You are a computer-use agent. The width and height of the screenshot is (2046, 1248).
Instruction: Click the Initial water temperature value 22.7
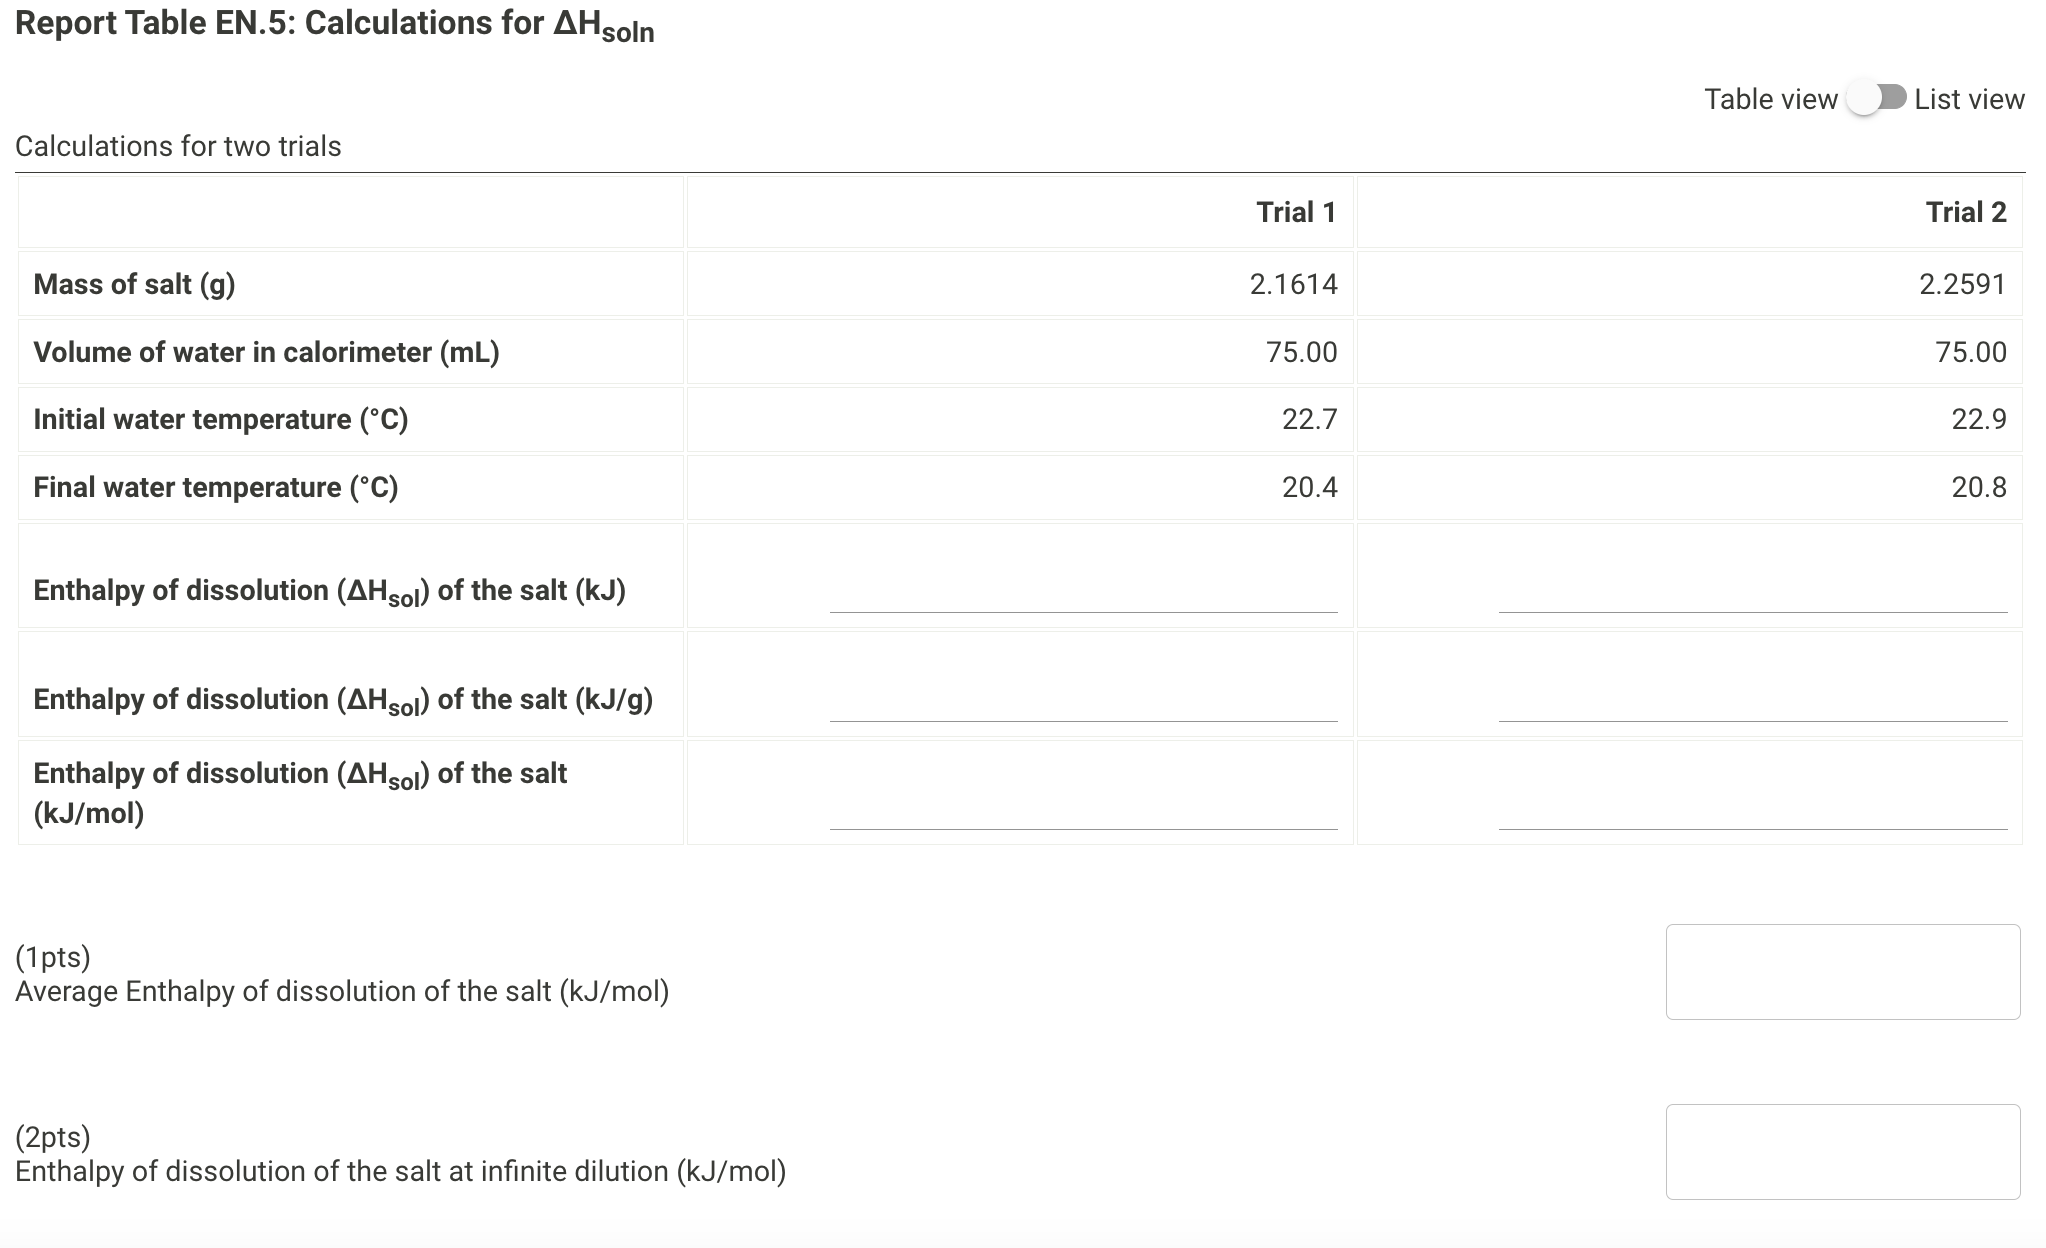[1311, 420]
